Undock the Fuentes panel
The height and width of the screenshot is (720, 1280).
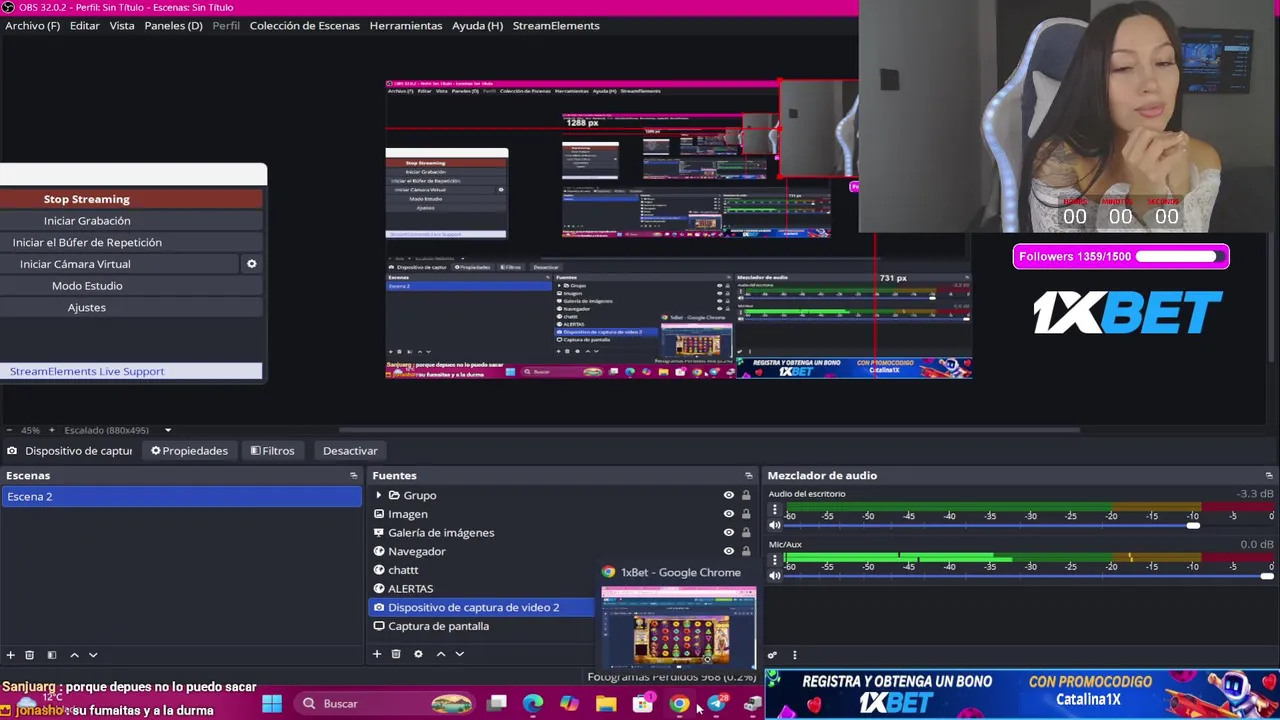click(749, 476)
